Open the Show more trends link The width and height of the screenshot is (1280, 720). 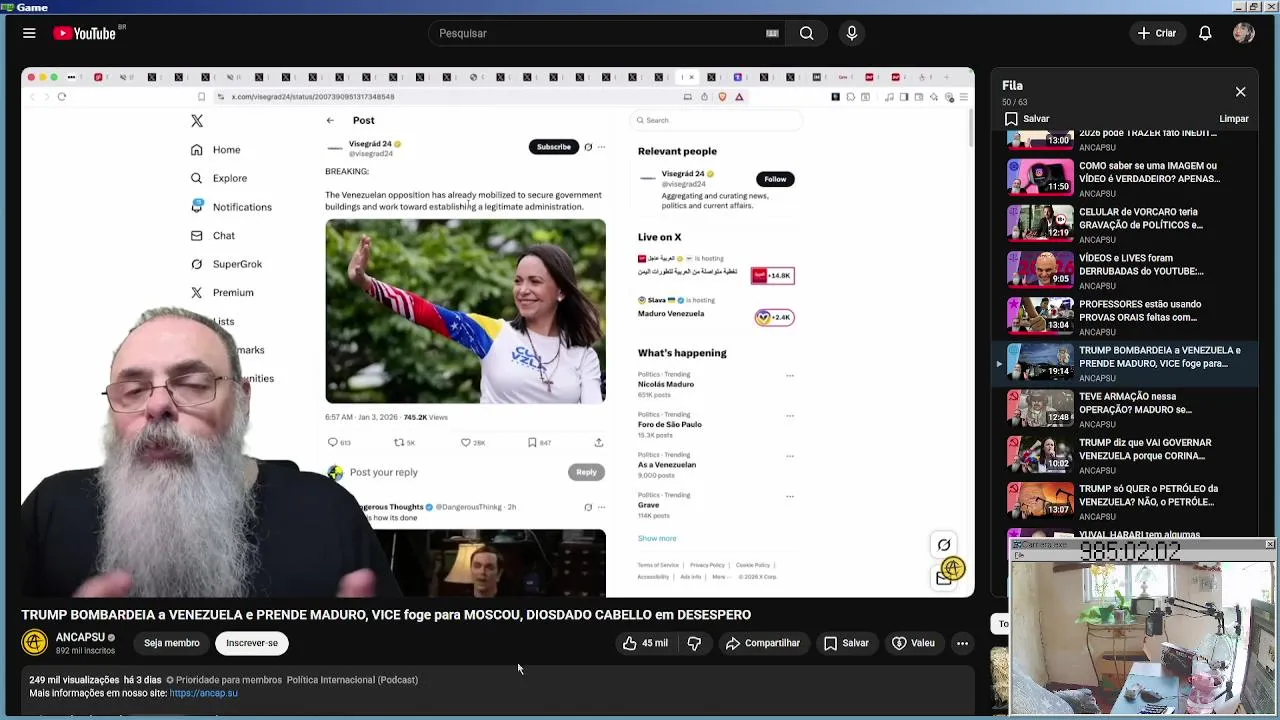pos(657,538)
